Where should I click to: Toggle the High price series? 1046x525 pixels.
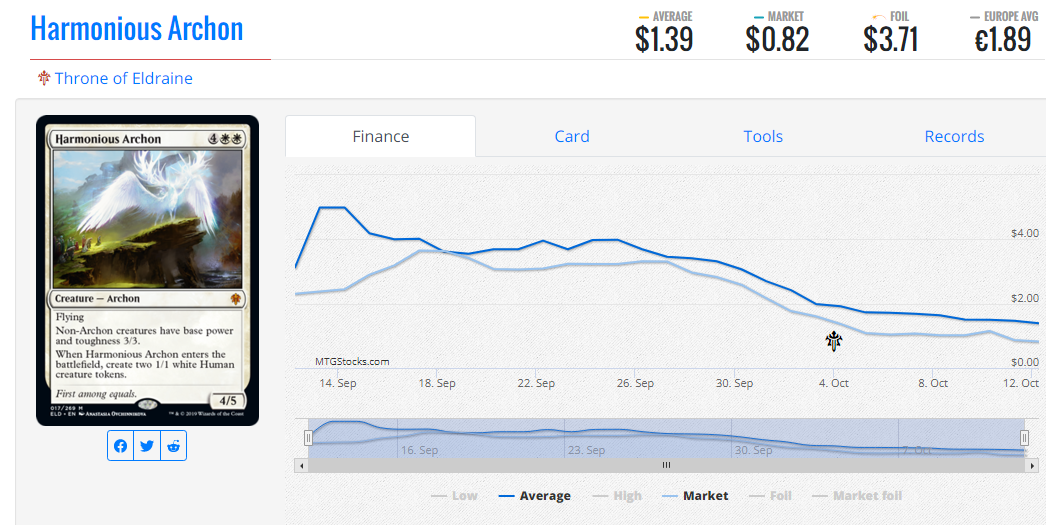617,496
